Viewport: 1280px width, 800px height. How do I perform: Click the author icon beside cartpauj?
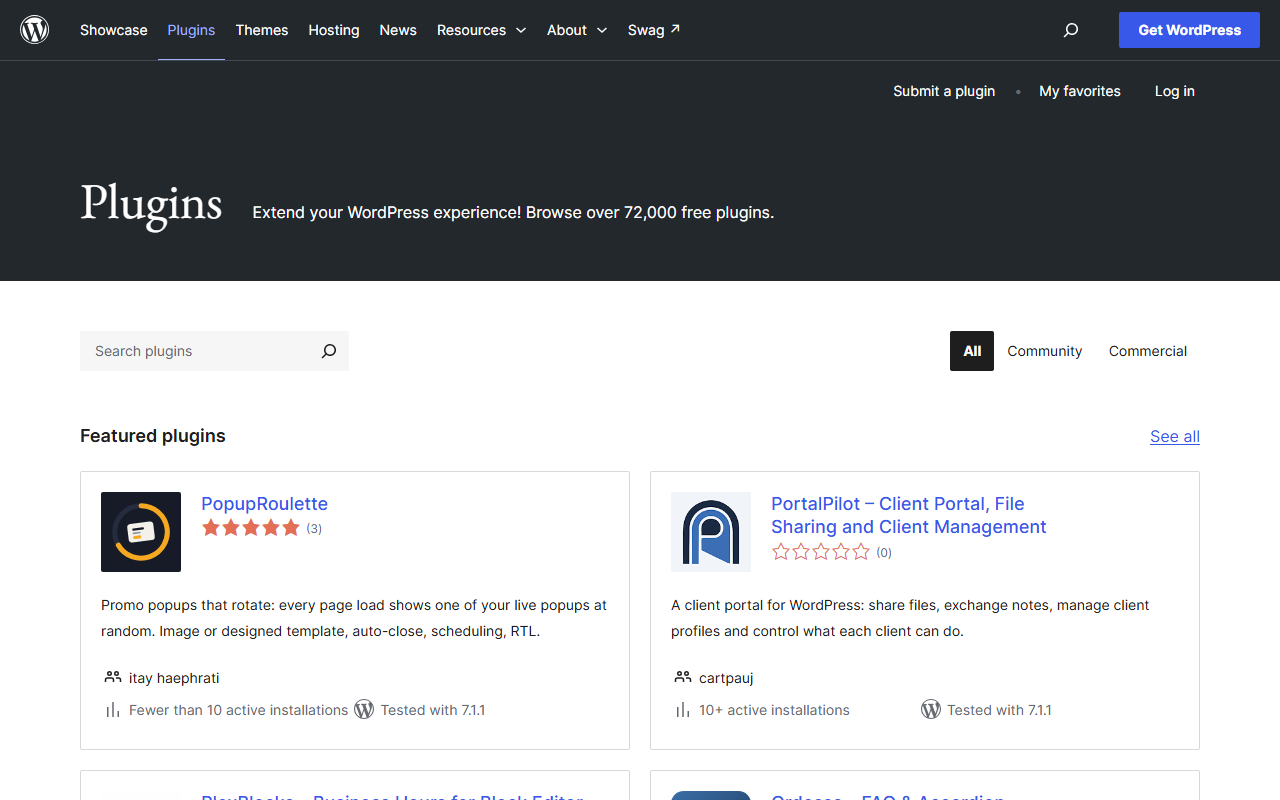[x=683, y=677]
